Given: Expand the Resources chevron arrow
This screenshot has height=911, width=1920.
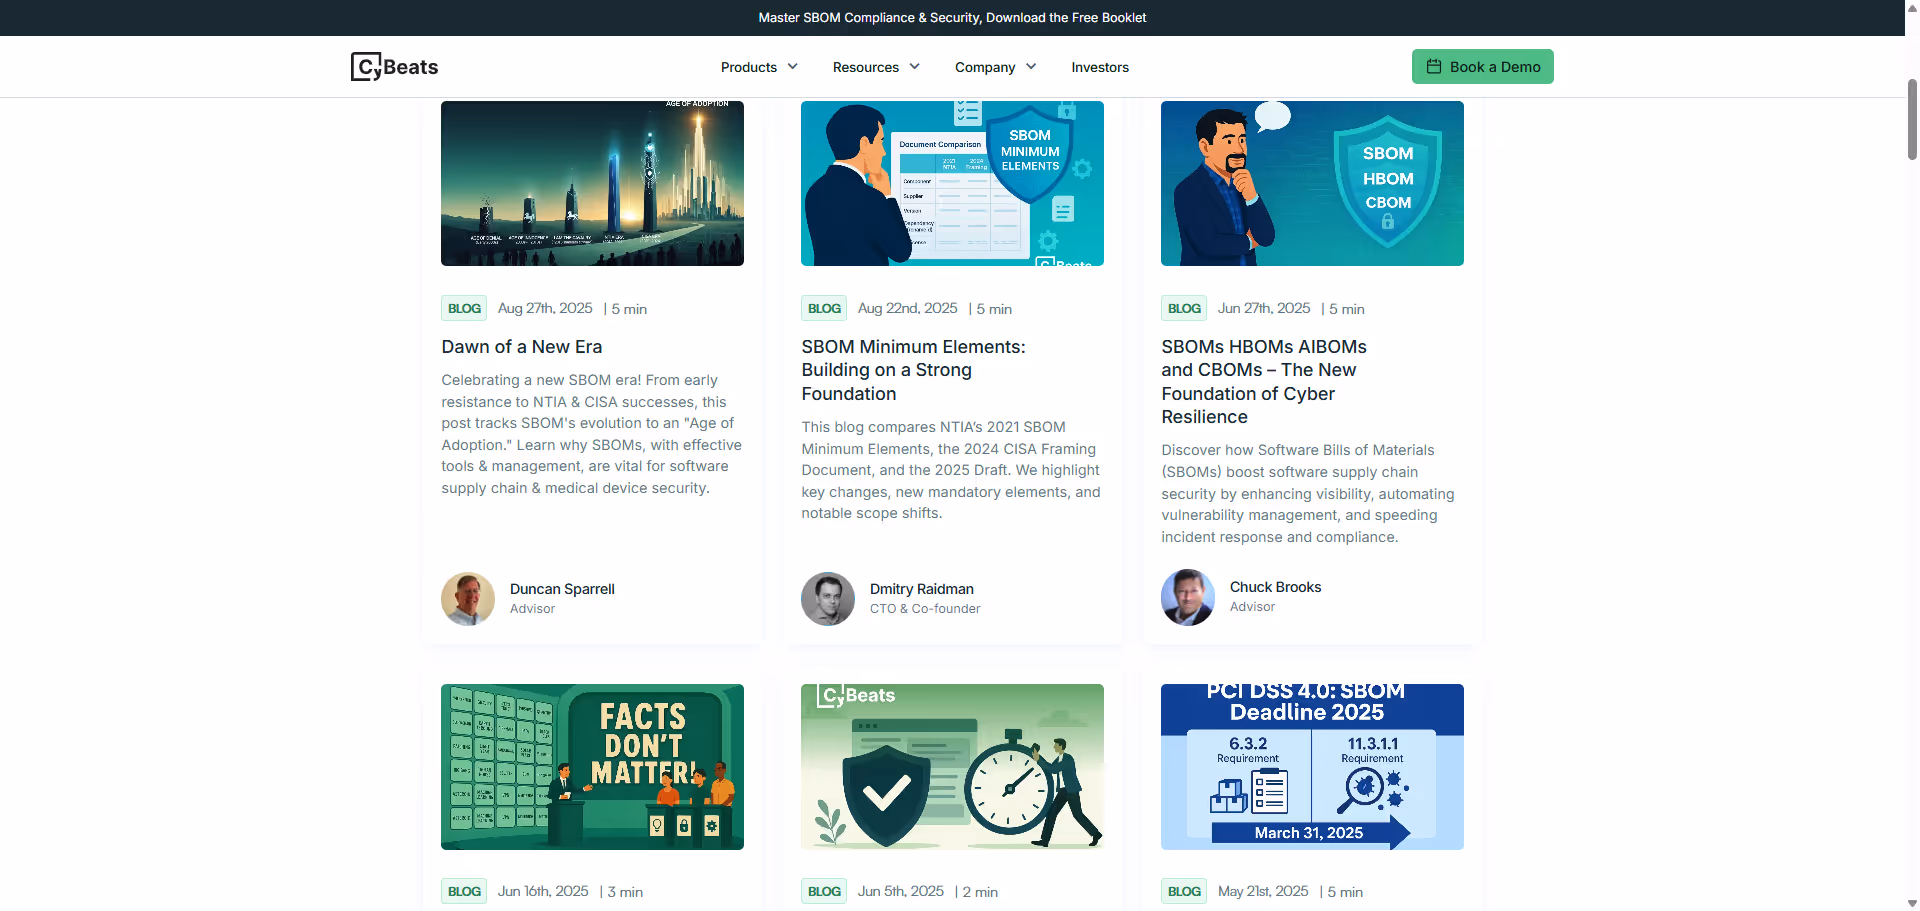Looking at the screenshot, I should (914, 67).
